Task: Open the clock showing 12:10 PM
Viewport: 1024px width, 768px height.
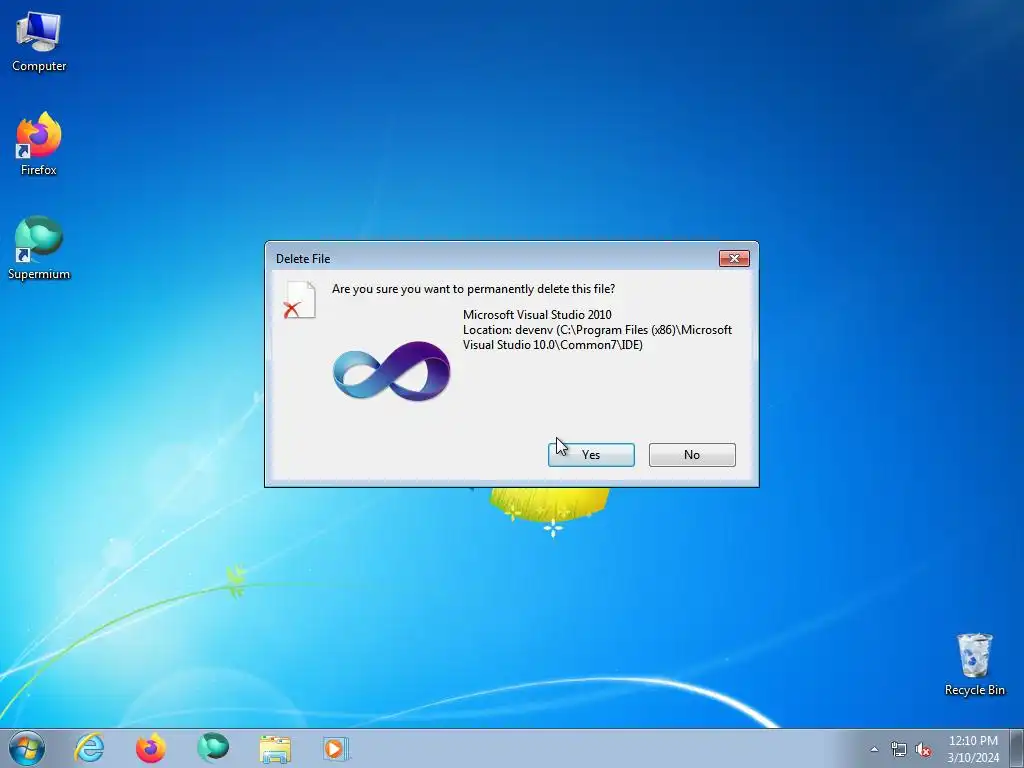Action: point(973,748)
